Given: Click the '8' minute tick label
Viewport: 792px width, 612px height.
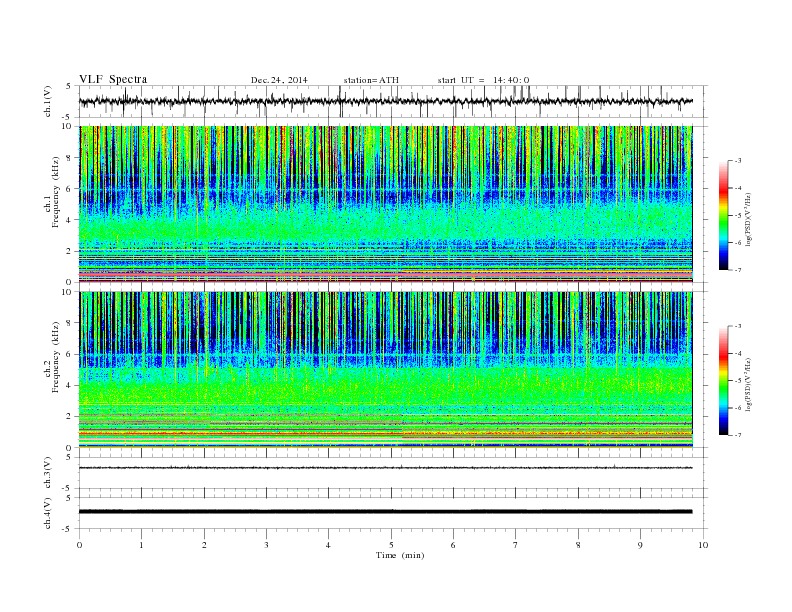Looking at the screenshot, I should [578, 545].
